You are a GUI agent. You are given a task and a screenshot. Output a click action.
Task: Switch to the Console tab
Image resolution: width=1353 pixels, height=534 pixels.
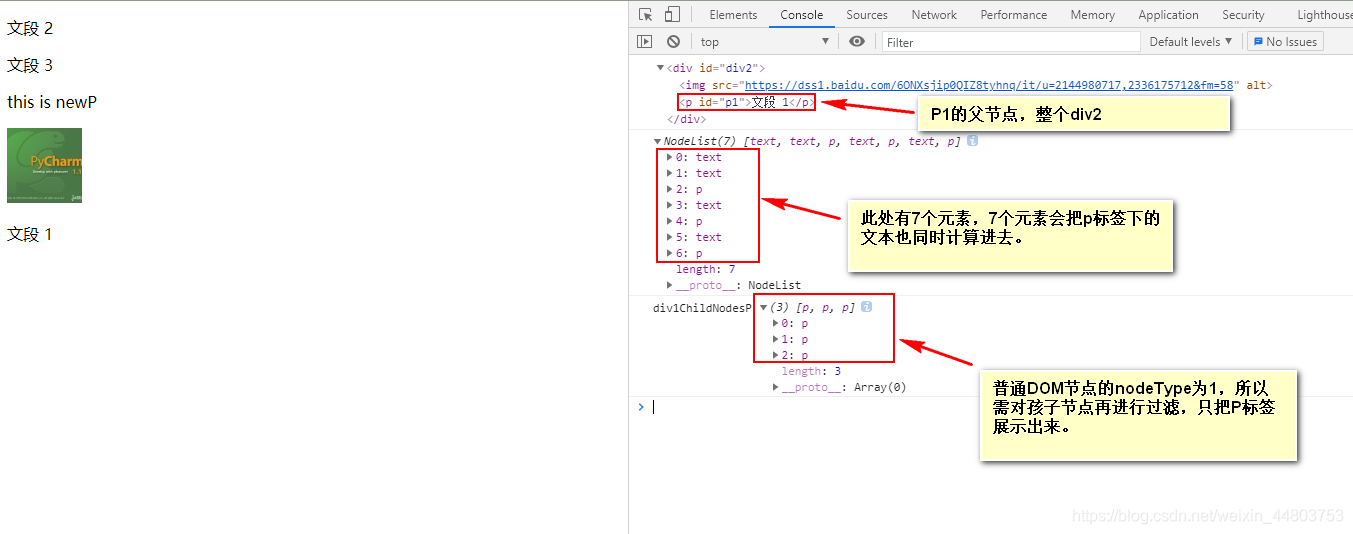[x=802, y=14]
